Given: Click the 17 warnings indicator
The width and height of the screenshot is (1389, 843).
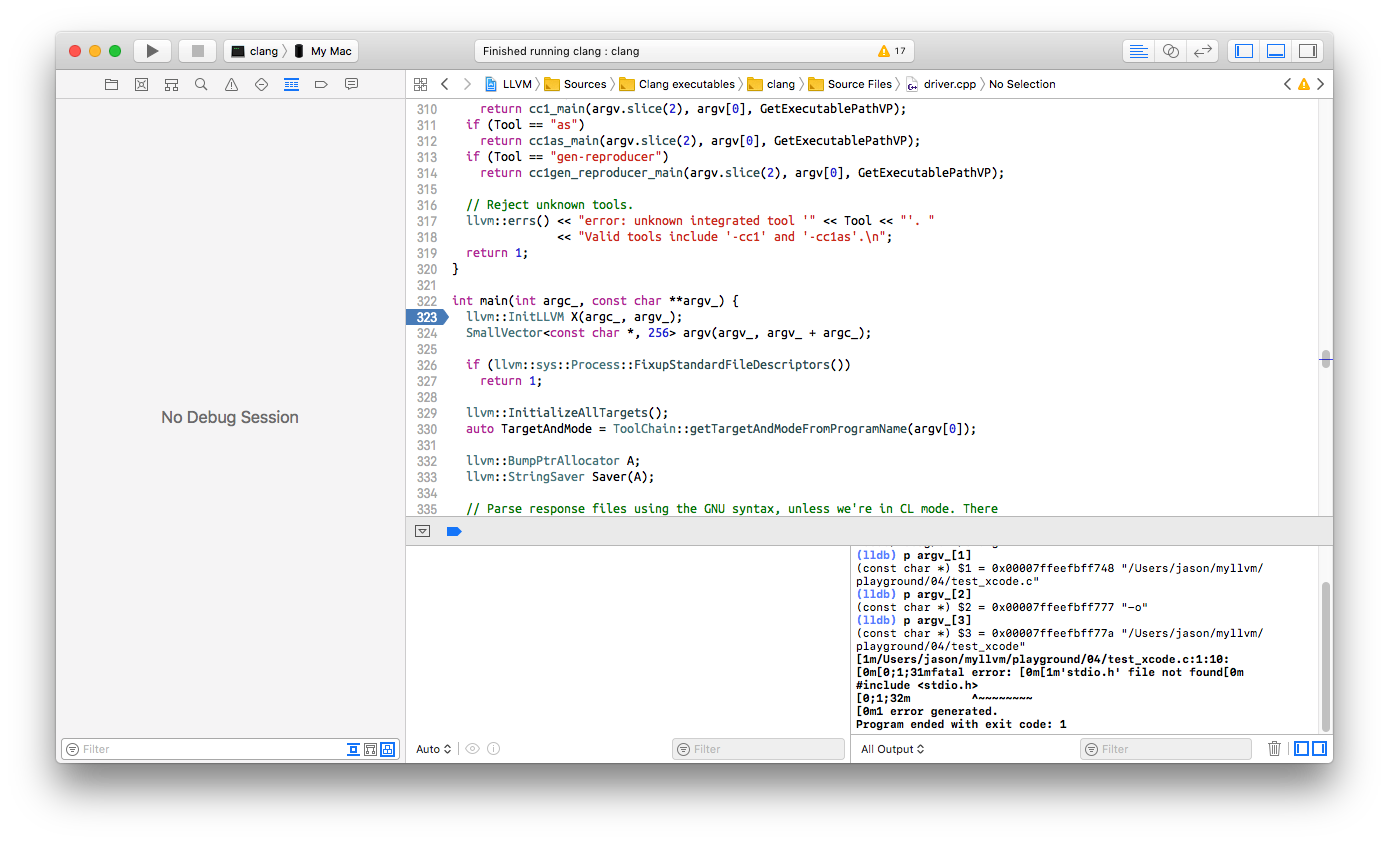Looking at the screenshot, I should click(x=891, y=51).
